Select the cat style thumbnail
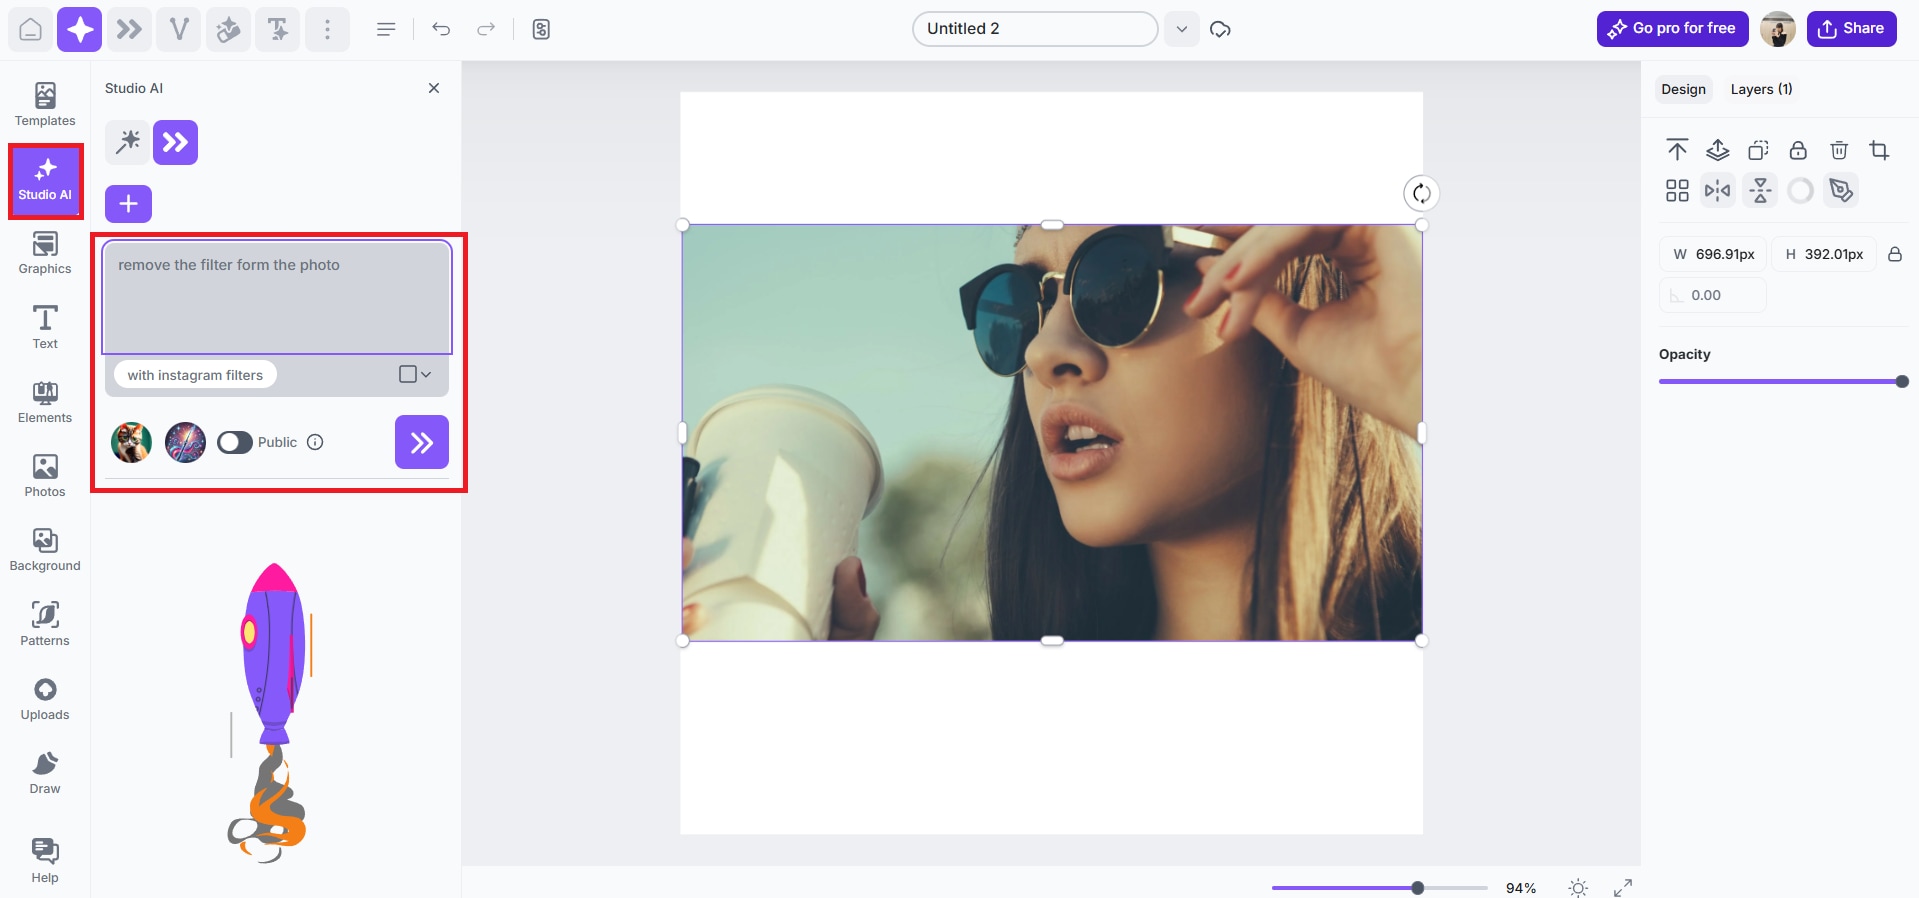Viewport: 1919px width, 898px height. tap(131, 442)
